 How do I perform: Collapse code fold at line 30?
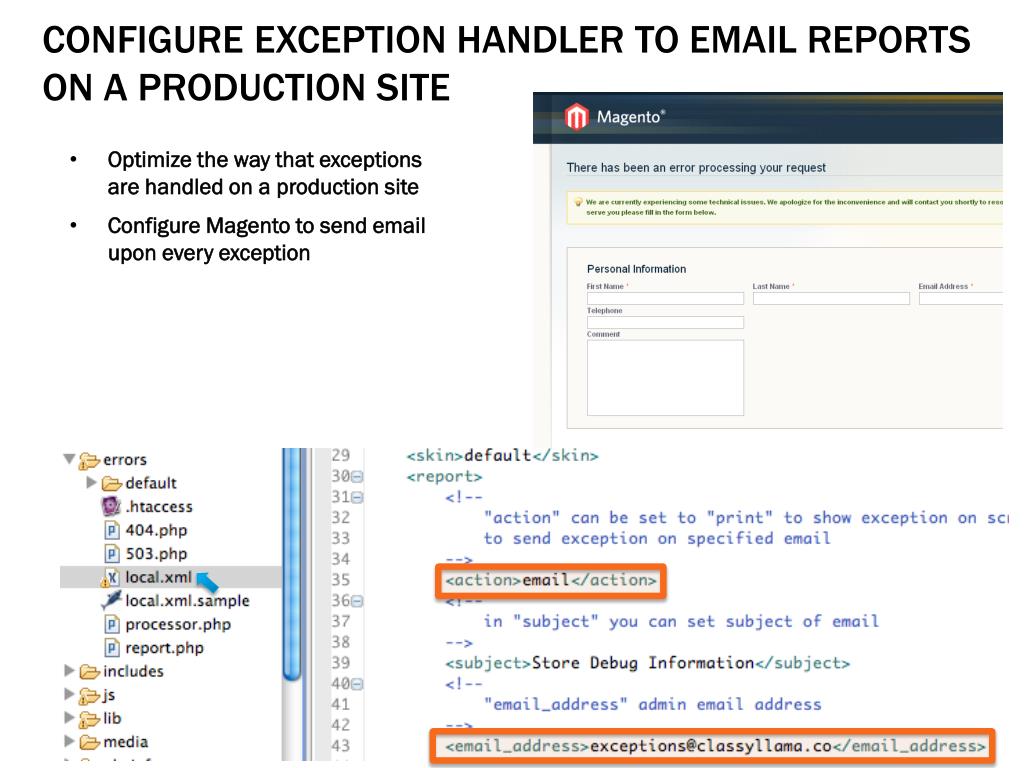357,477
